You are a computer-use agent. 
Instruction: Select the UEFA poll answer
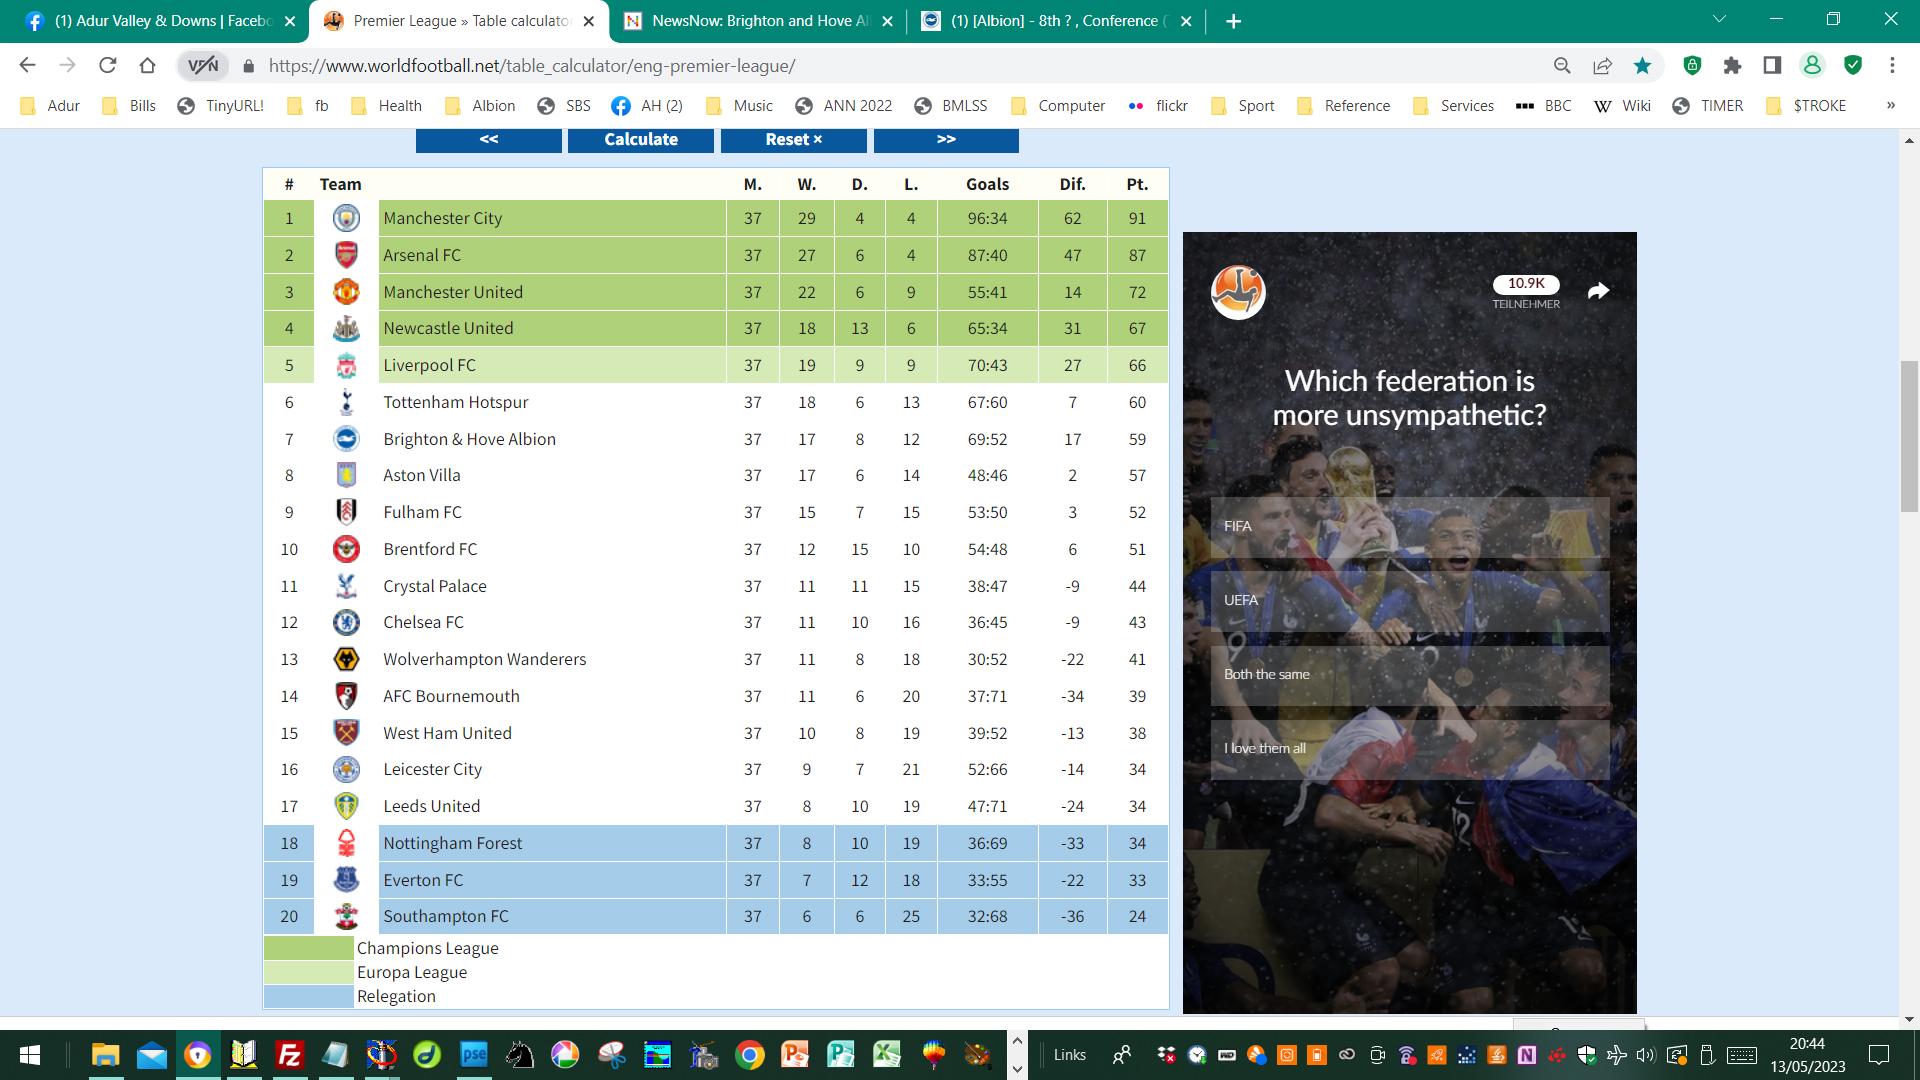(1410, 601)
